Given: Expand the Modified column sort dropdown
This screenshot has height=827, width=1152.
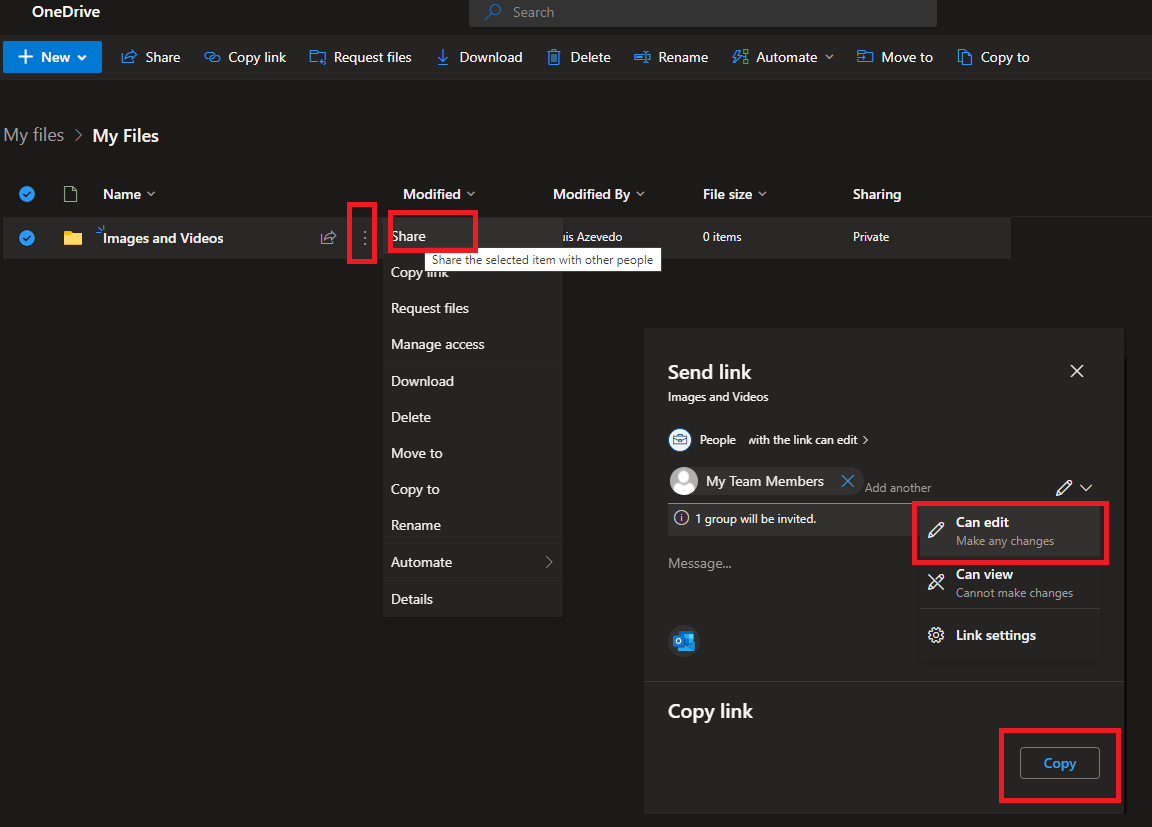Looking at the screenshot, I should point(472,193).
